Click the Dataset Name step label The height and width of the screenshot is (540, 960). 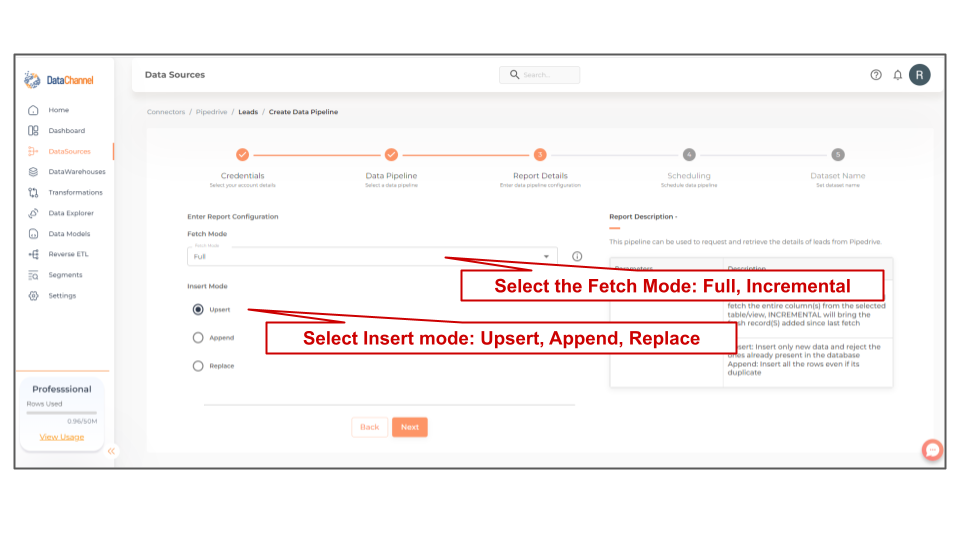pos(838,176)
